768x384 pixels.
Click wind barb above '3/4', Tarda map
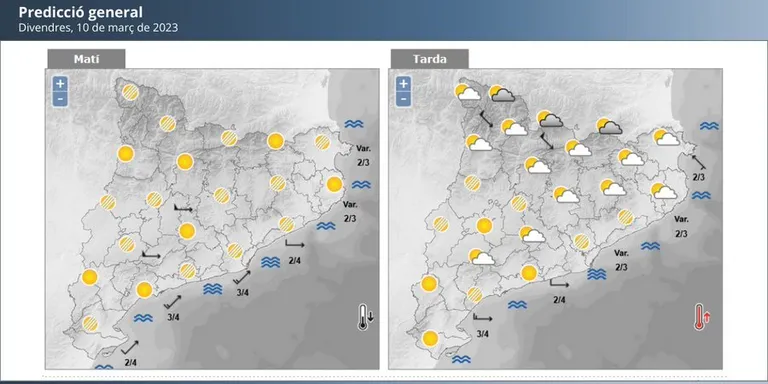[x=483, y=318]
